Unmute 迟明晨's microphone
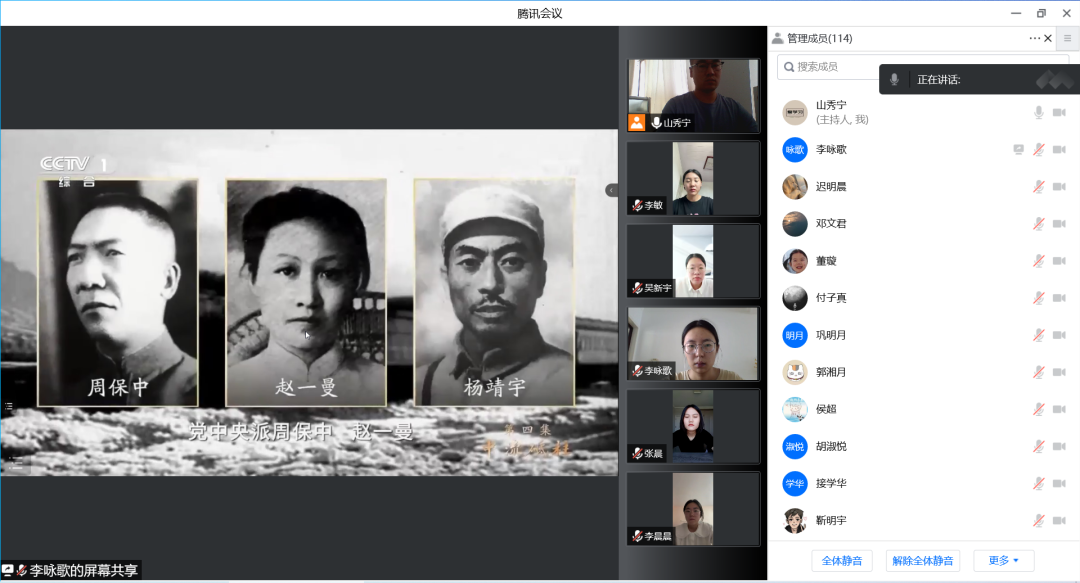The width and height of the screenshot is (1080, 583). tap(1039, 187)
